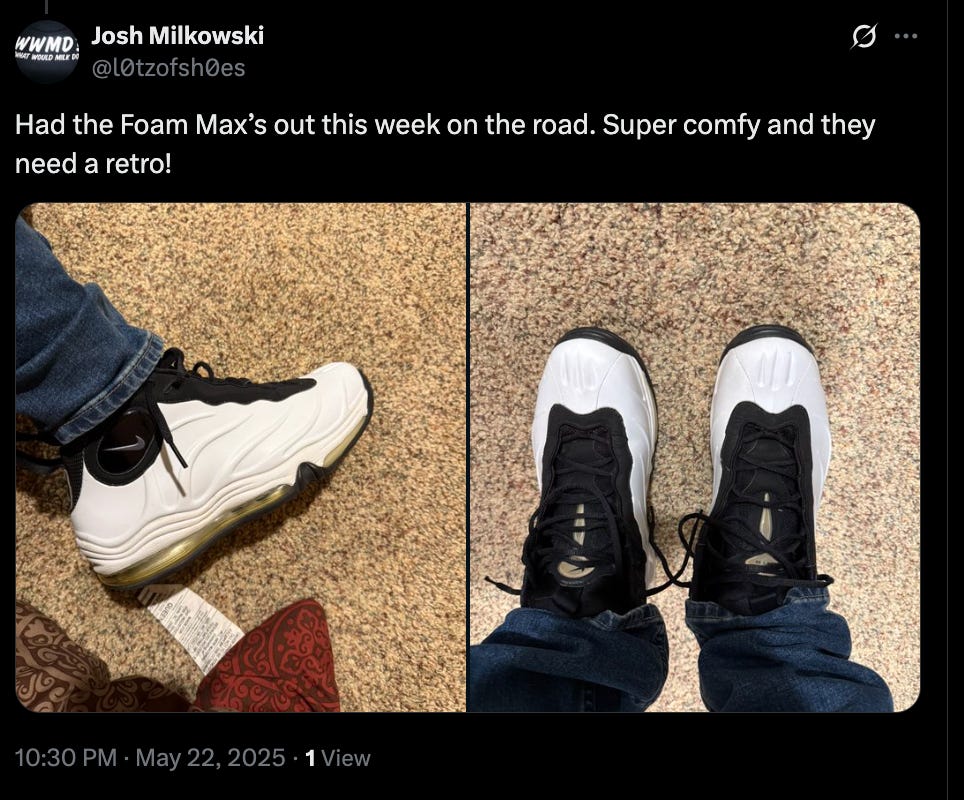
Task: View the 1 View count analytics
Action: point(338,758)
